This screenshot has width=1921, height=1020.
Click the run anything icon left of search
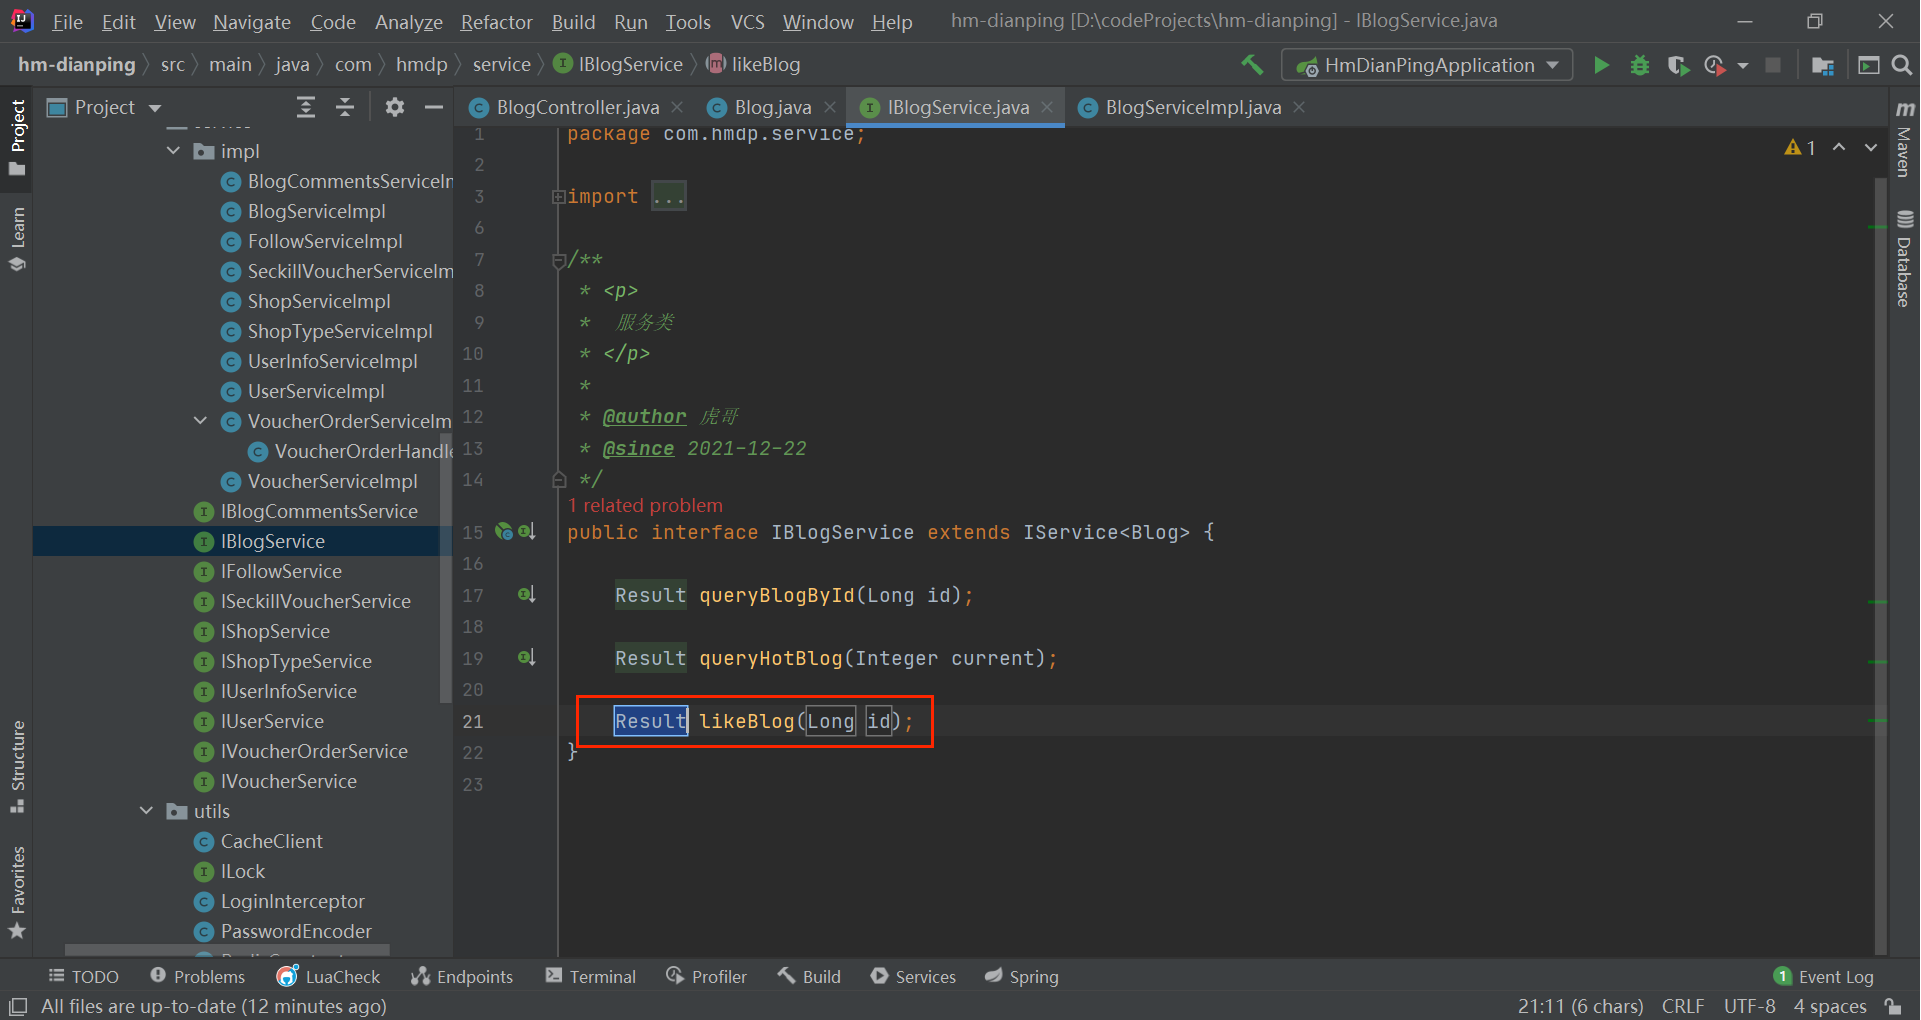(x=1868, y=65)
